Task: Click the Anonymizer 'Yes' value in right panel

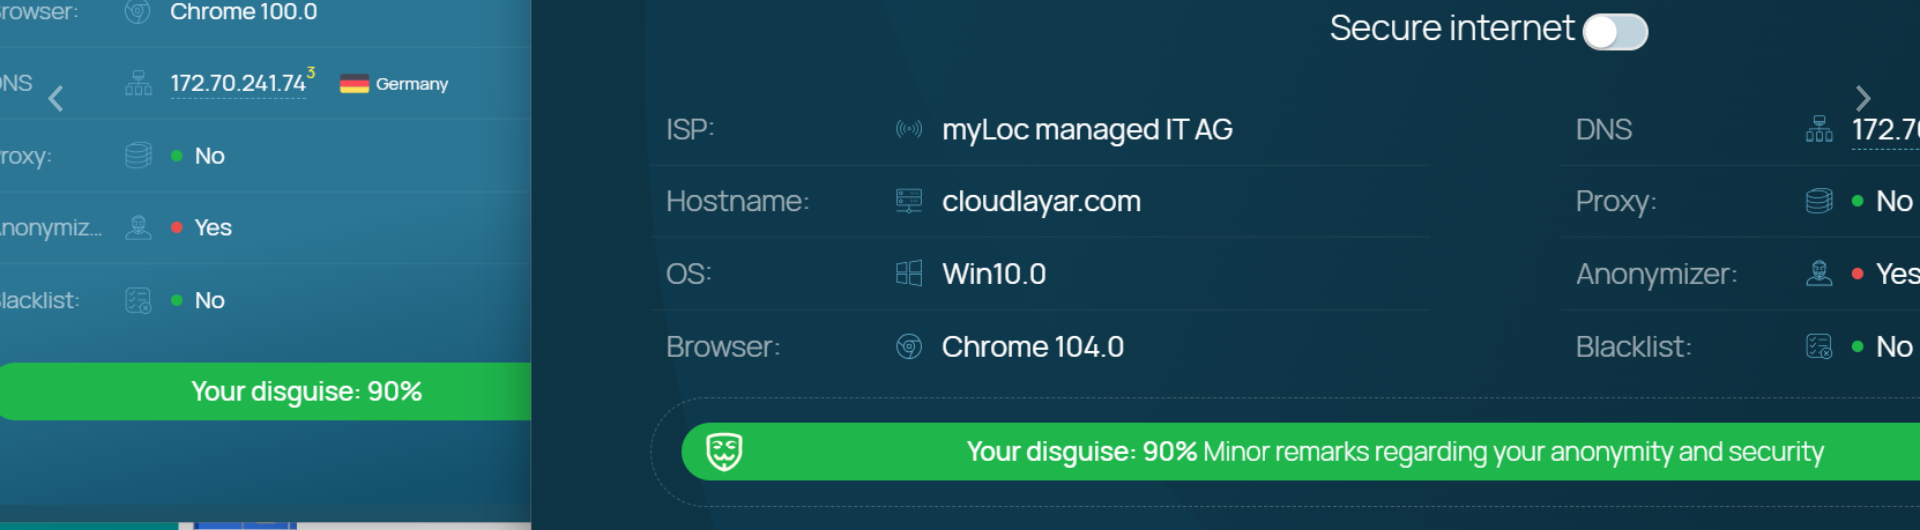Action: [x=1898, y=274]
